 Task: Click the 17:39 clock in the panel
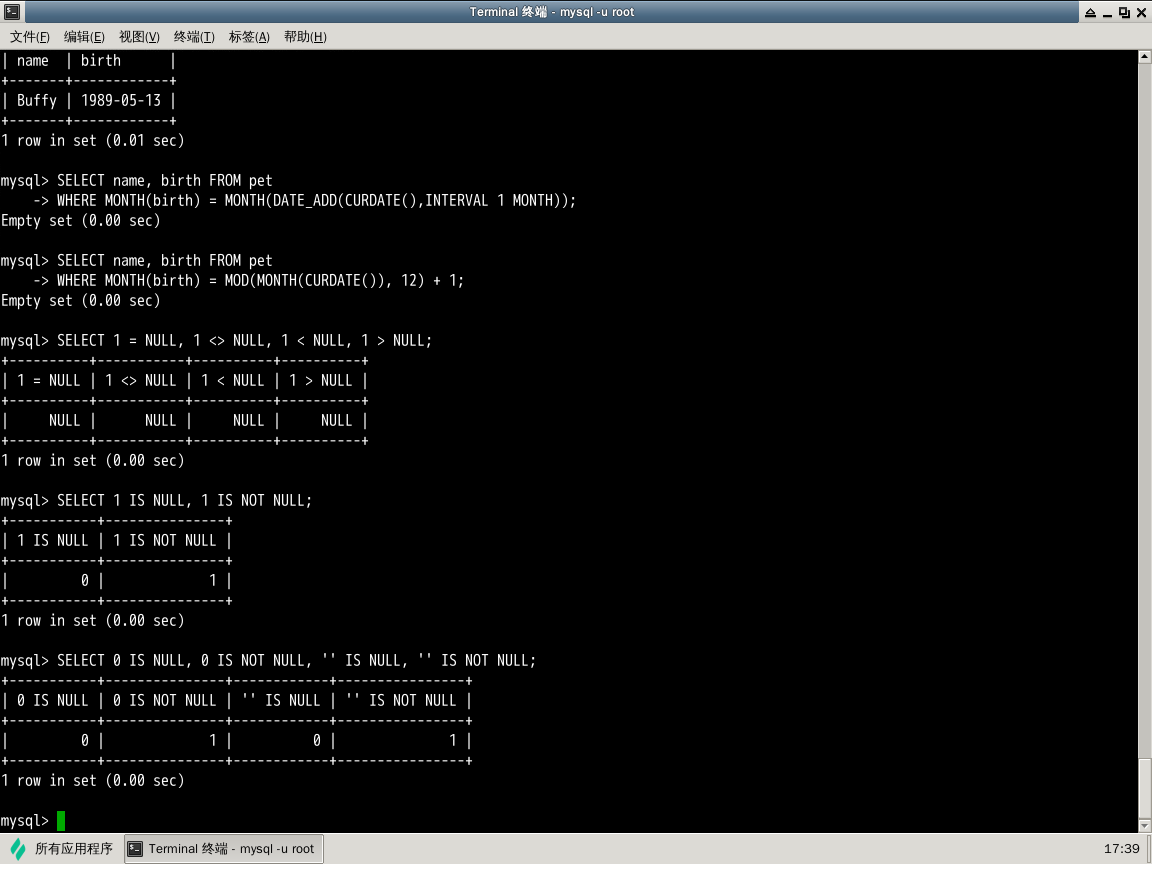tap(1121, 849)
